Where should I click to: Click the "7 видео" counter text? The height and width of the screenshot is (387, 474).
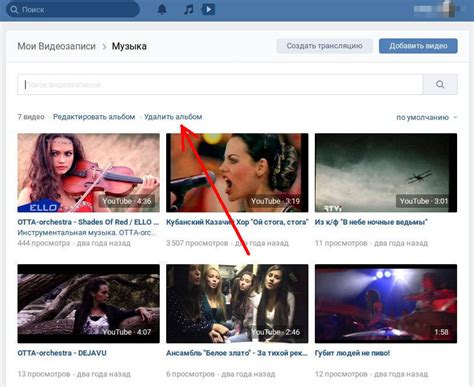coord(31,117)
